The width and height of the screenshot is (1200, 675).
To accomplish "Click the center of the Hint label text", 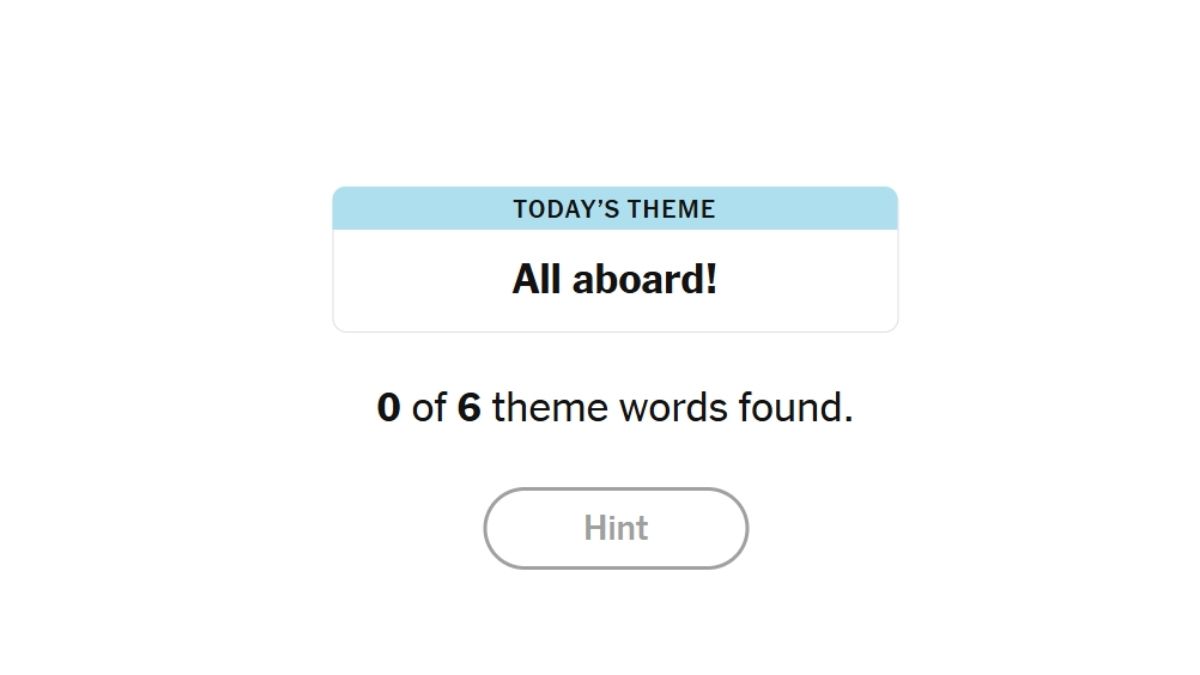I will click(615, 528).
